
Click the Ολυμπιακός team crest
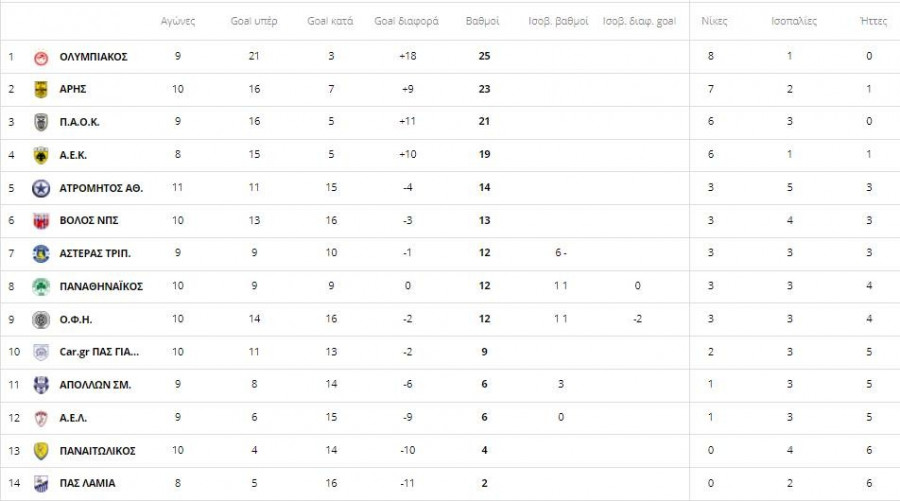pos(41,57)
